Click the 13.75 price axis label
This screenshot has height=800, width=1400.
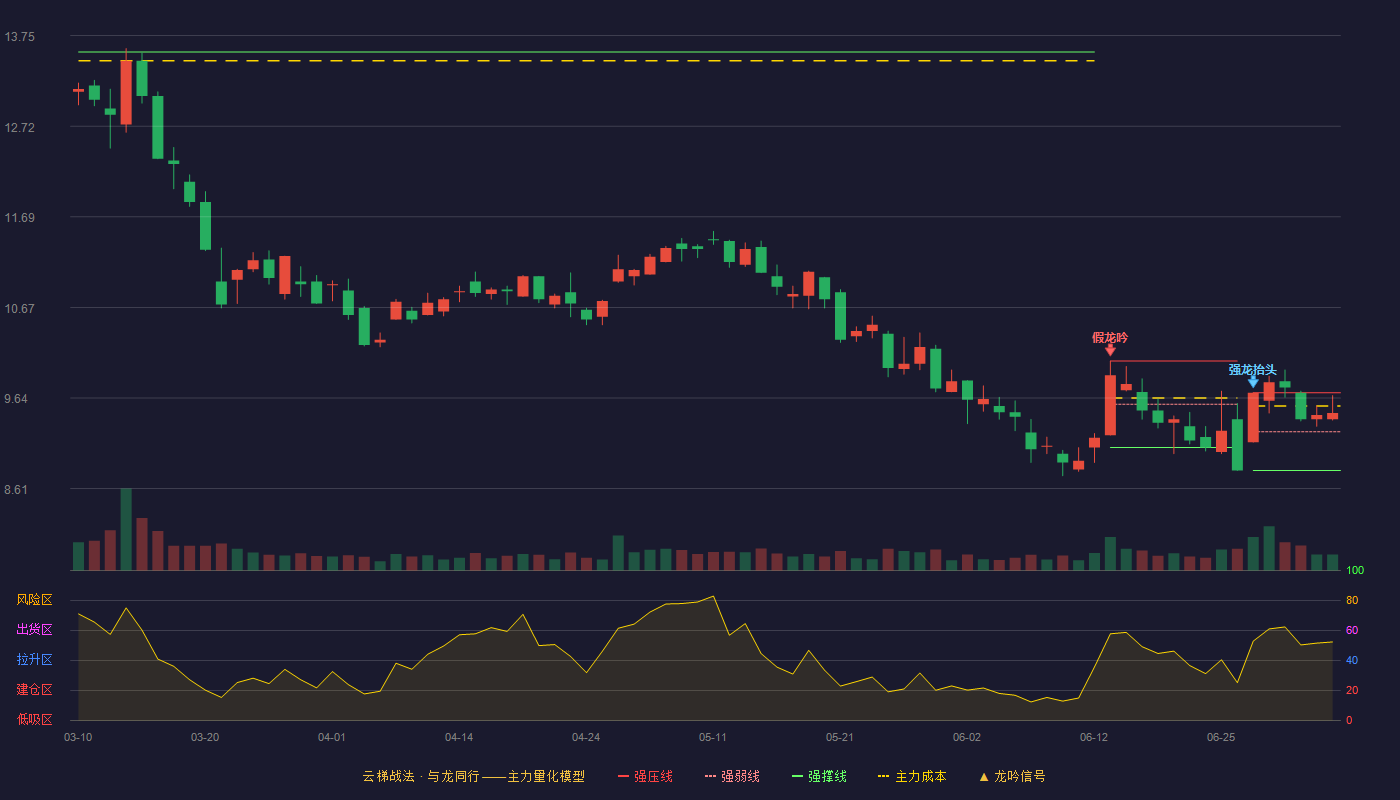20,37
